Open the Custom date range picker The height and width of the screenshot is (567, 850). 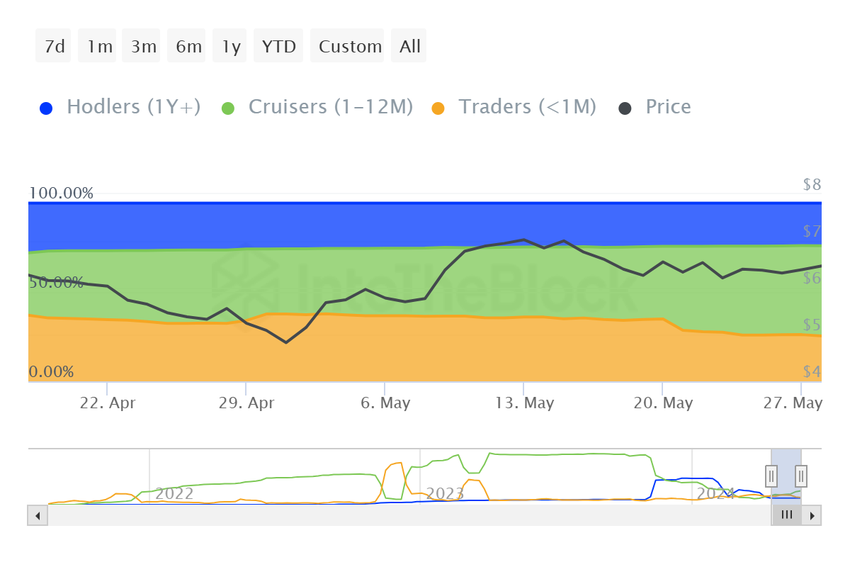350,46
